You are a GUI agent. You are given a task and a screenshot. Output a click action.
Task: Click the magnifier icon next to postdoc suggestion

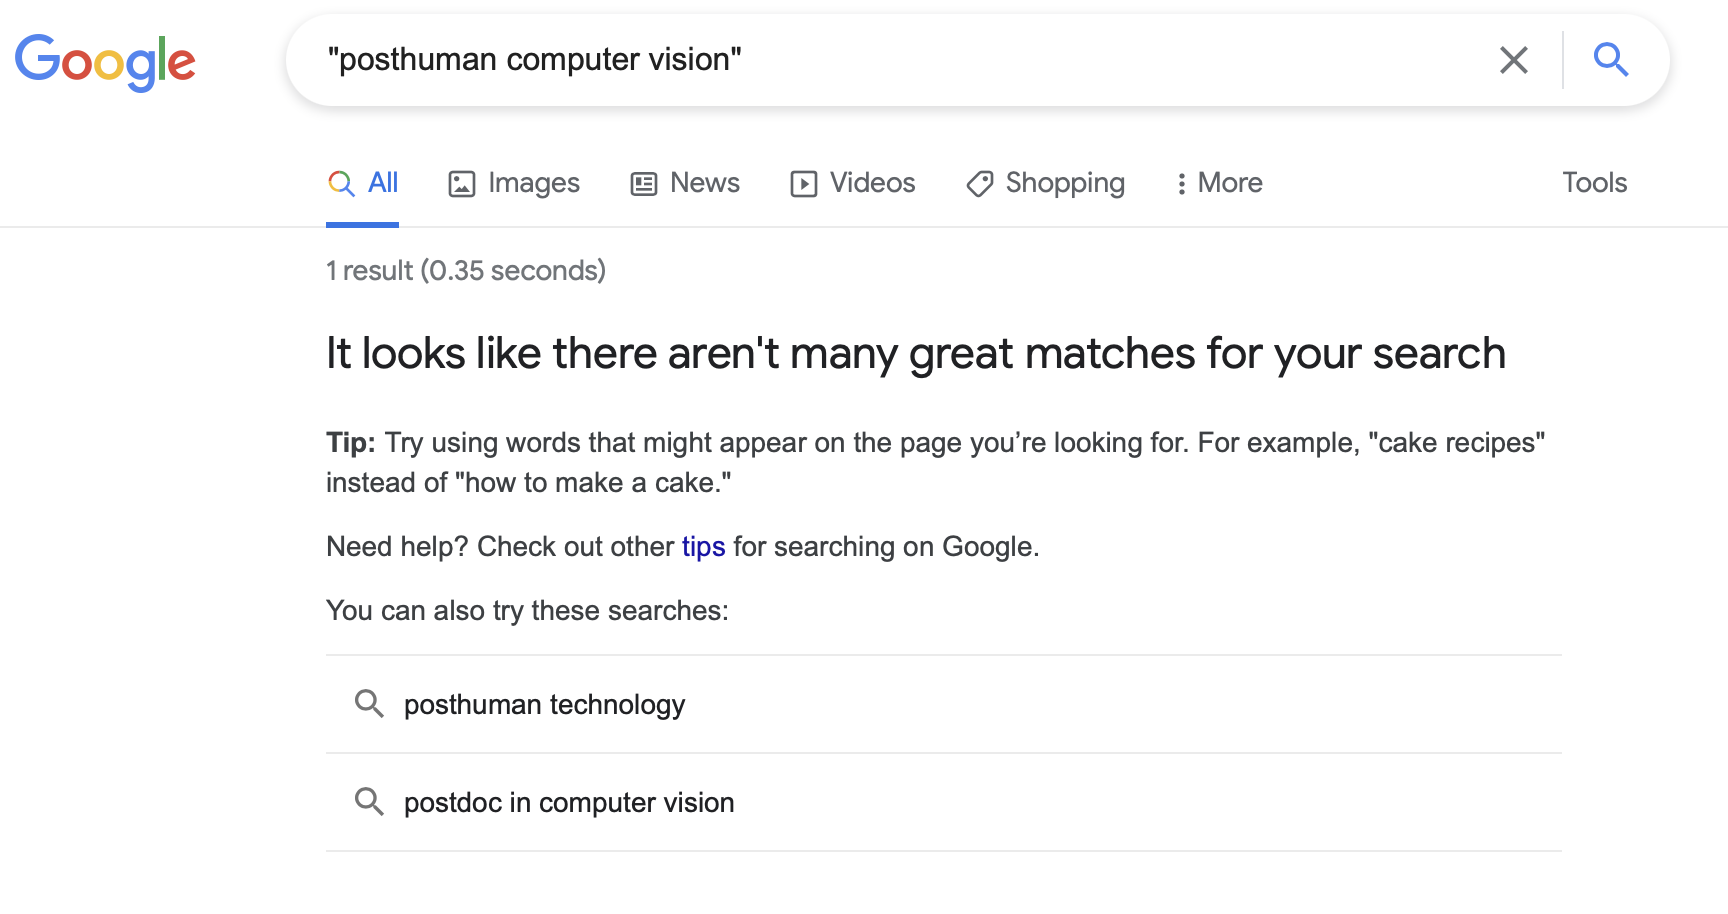370,802
